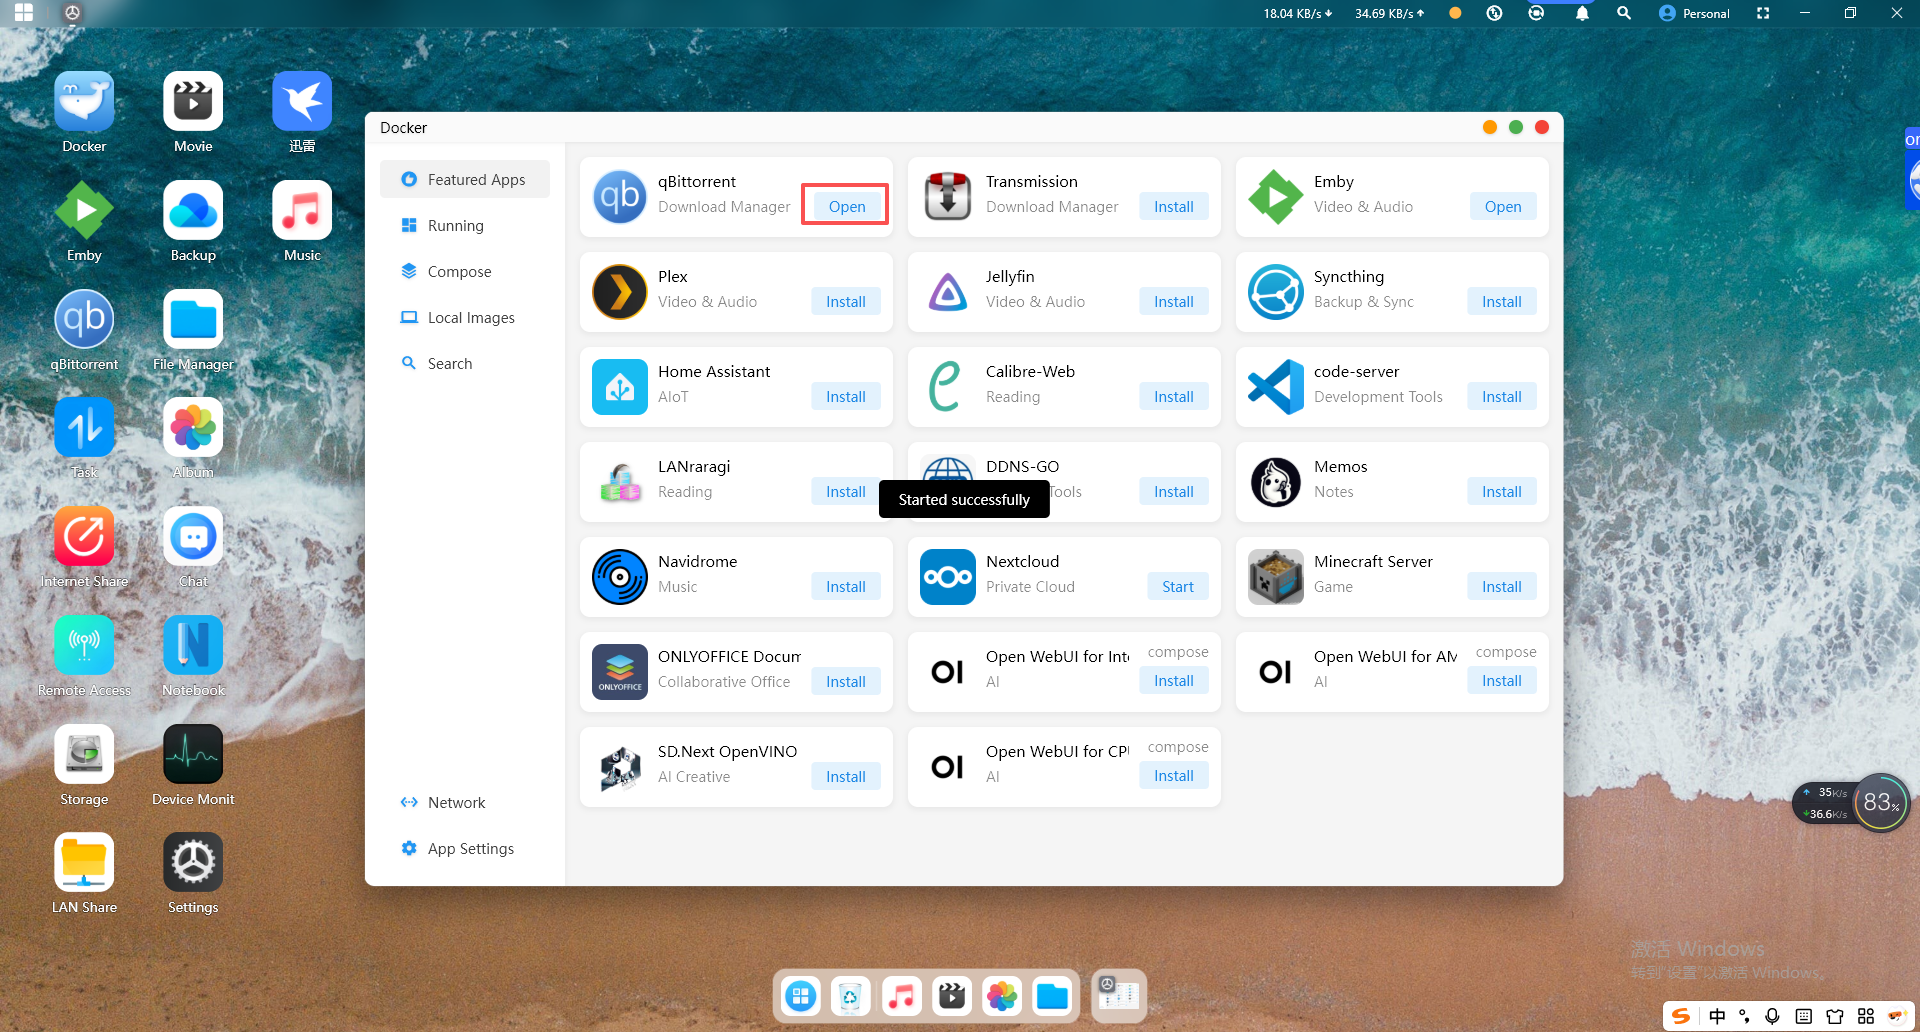Install code-server
1920x1032 pixels.
[x=1502, y=397]
